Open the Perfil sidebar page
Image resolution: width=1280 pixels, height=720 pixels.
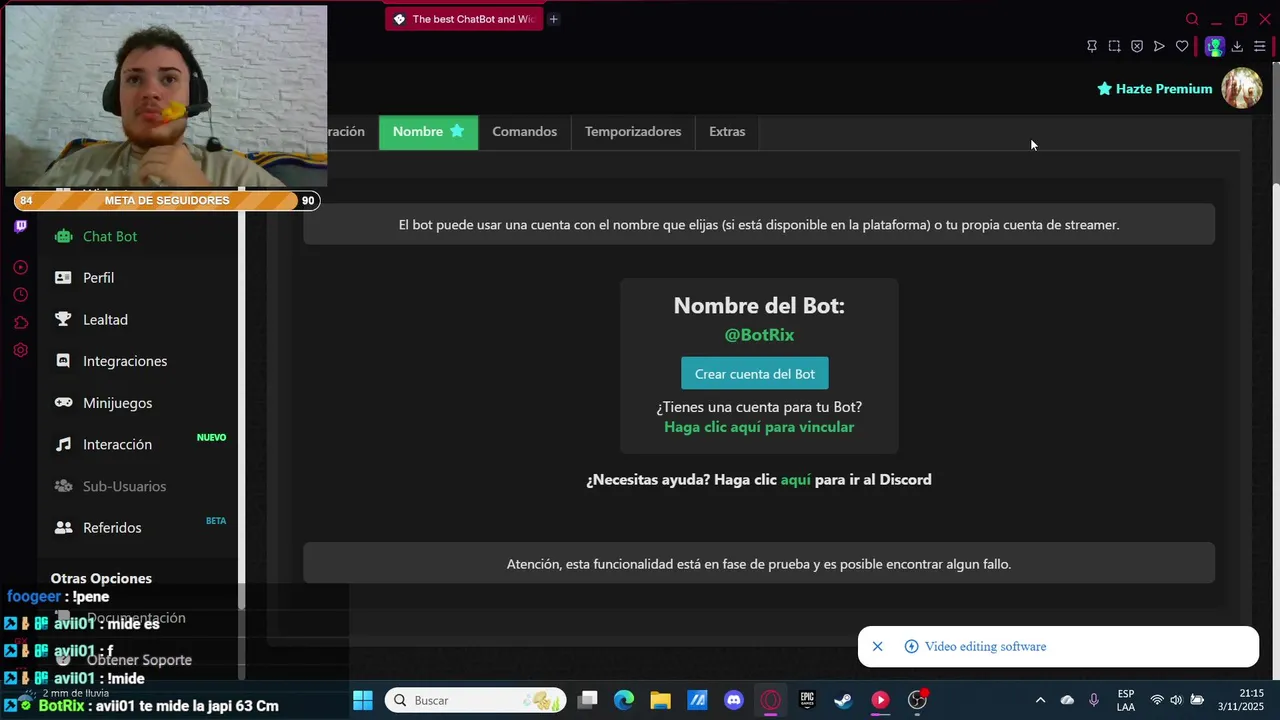(x=138, y=278)
